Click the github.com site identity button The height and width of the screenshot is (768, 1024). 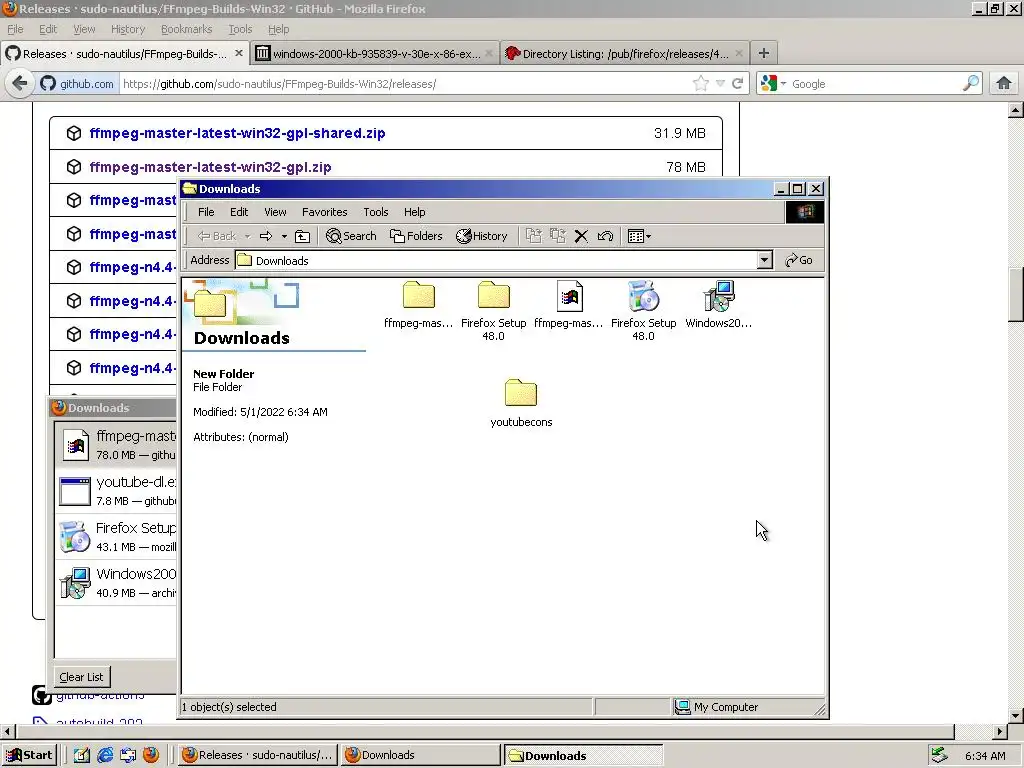click(x=78, y=84)
